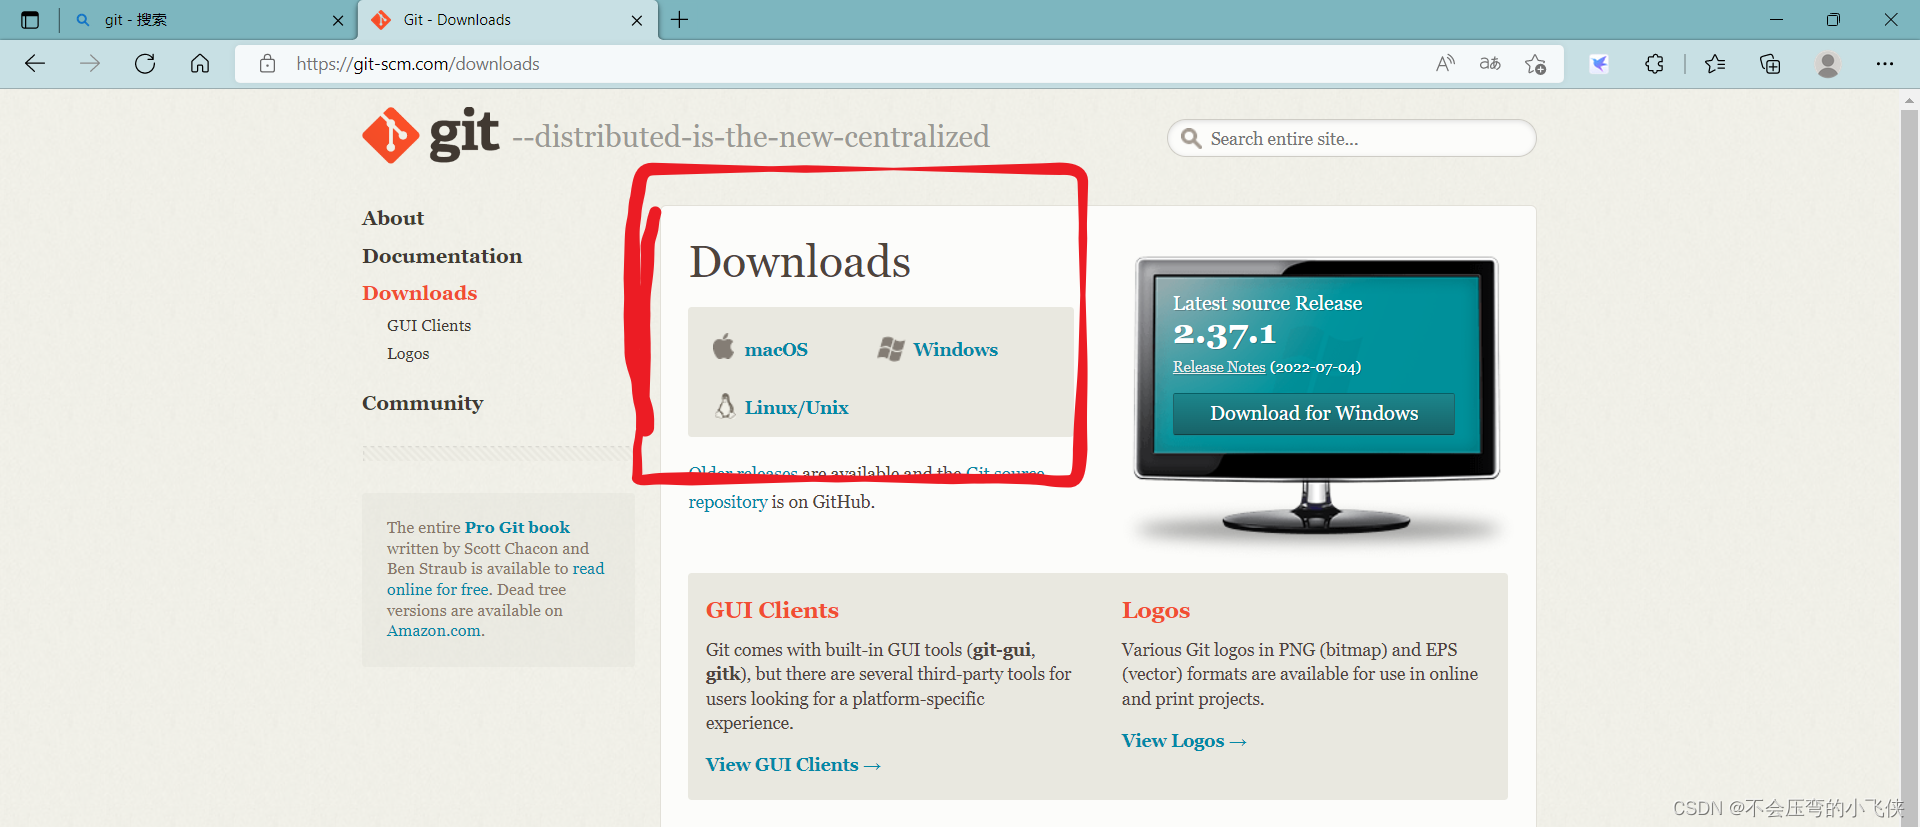Open the user profile avatar
This screenshot has width=1920, height=827.
tap(1828, 64)
